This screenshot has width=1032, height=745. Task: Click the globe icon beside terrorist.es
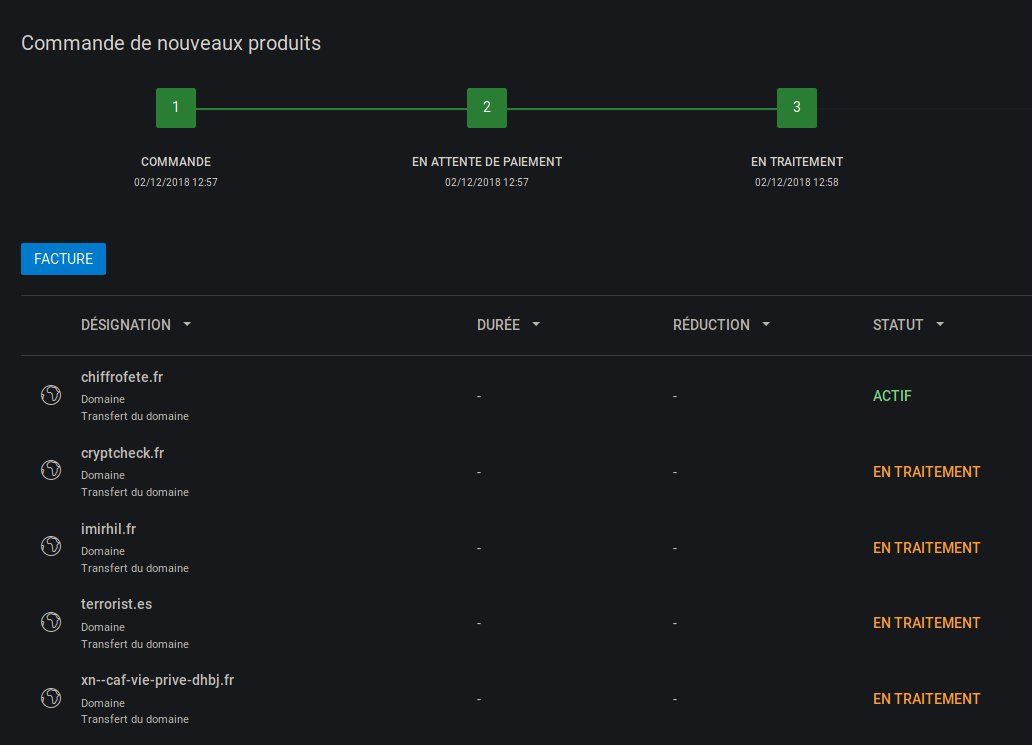tap(51, 622)
